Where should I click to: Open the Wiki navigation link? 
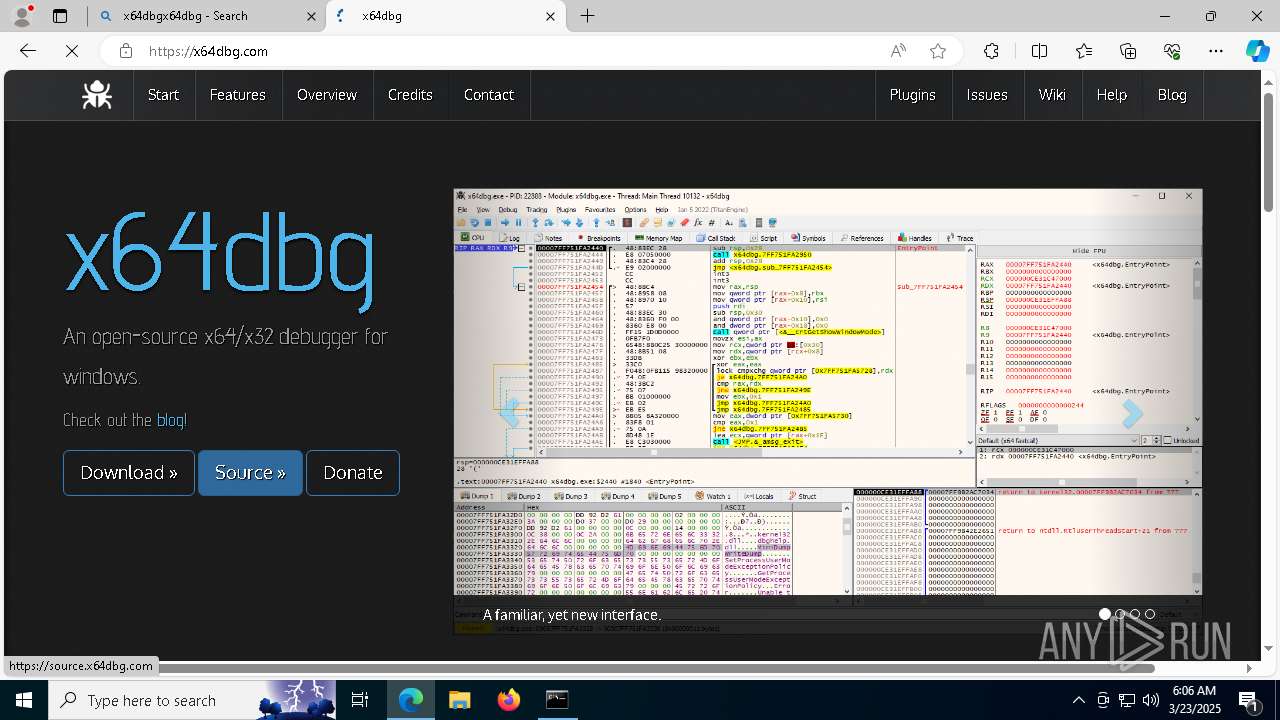[x=1052, y=95]
